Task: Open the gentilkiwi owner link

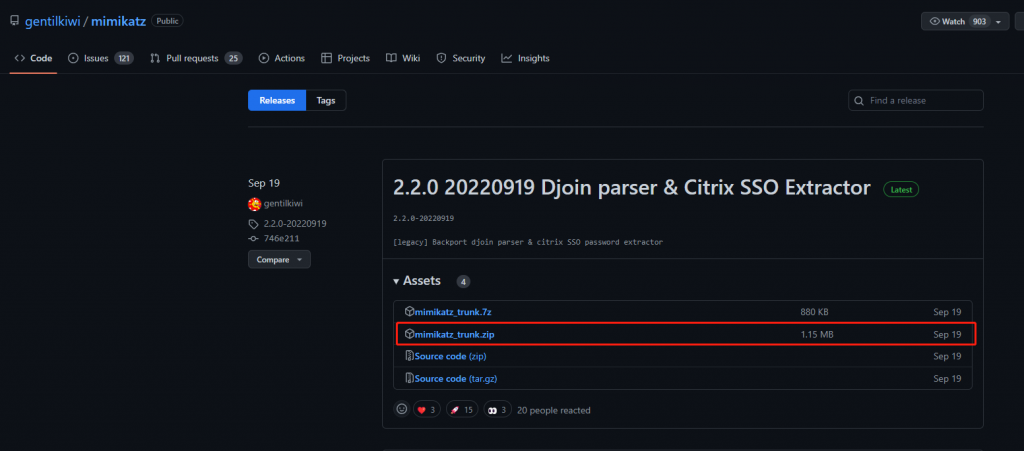Action: point(52,21)
